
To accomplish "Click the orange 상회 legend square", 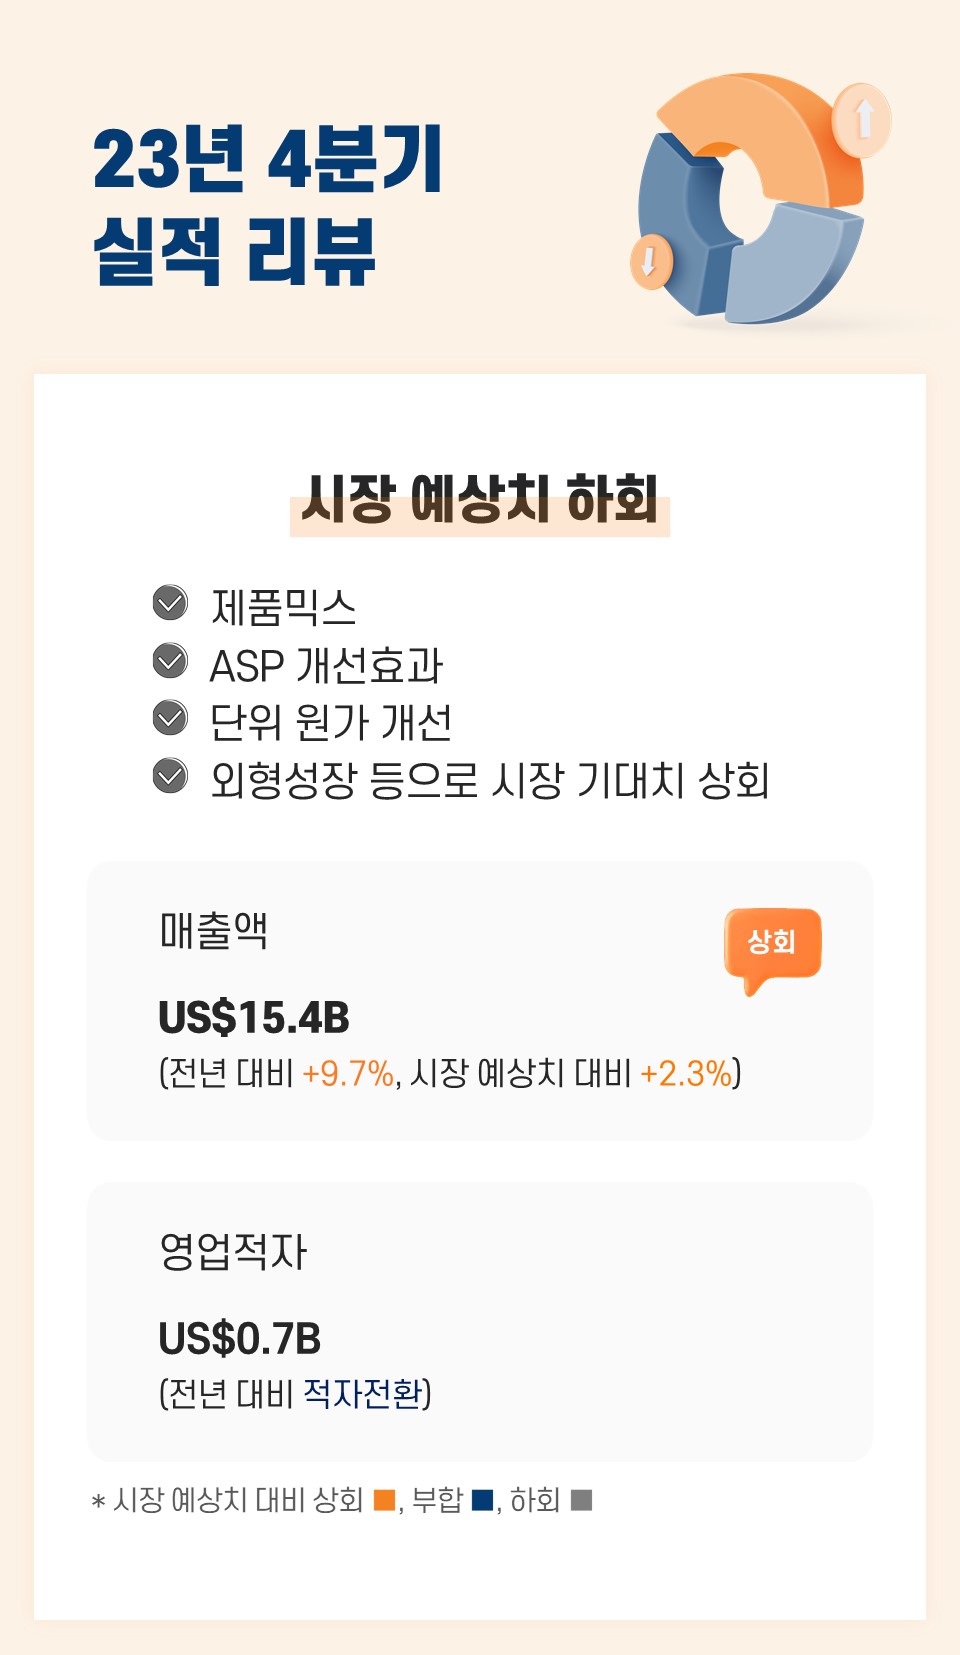I will 384,1500.
